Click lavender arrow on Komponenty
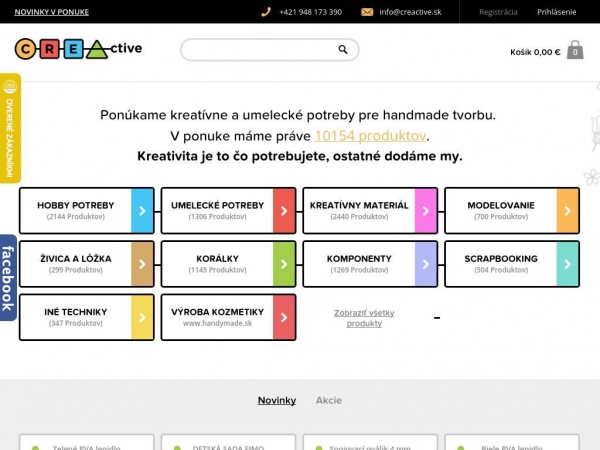The image size is (600, 450). (426, 264)
